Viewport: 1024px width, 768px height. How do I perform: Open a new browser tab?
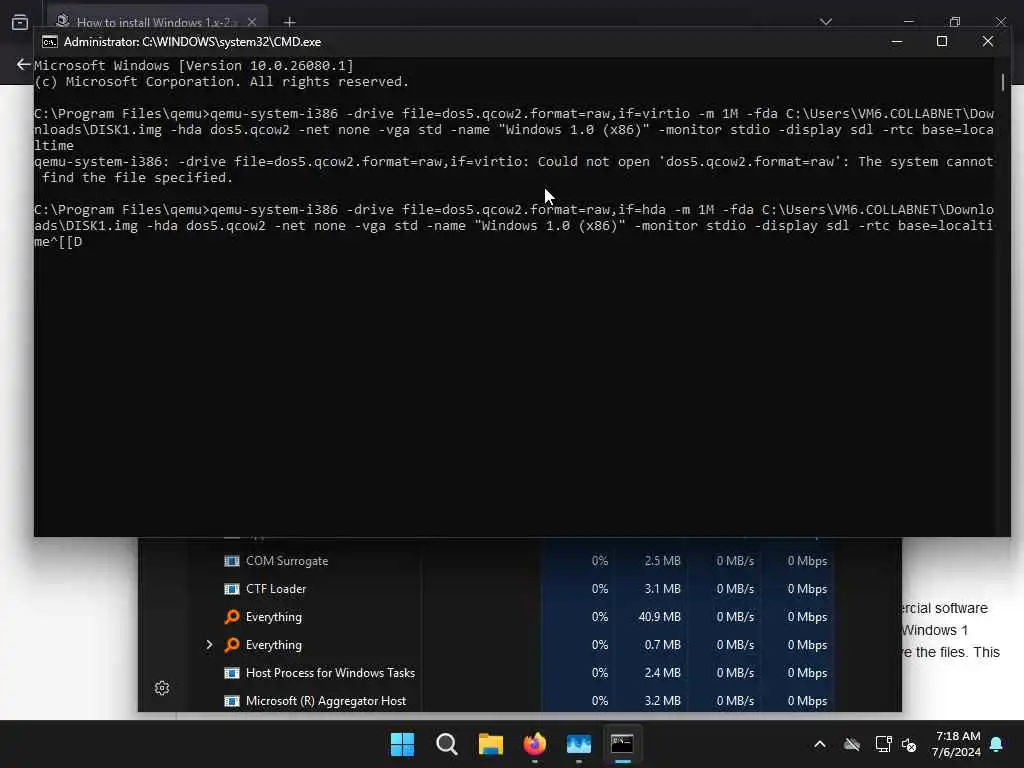[x=289, y=22]
